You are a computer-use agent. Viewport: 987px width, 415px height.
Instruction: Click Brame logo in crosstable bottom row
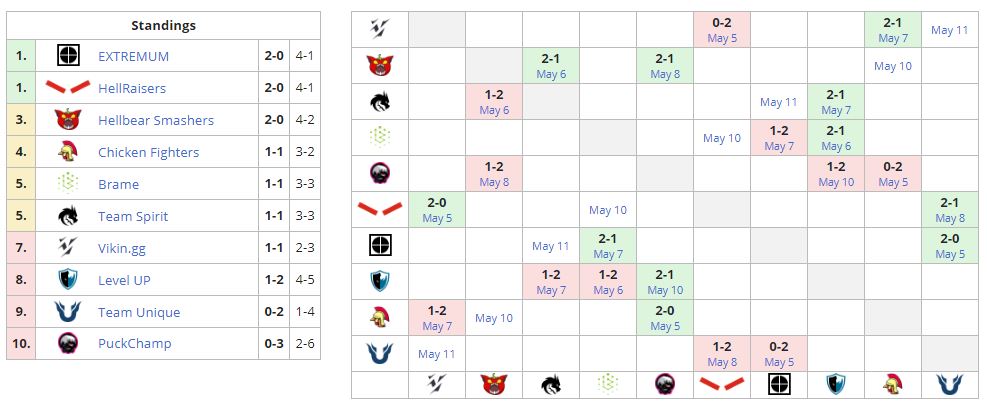[x=607, y=384]
